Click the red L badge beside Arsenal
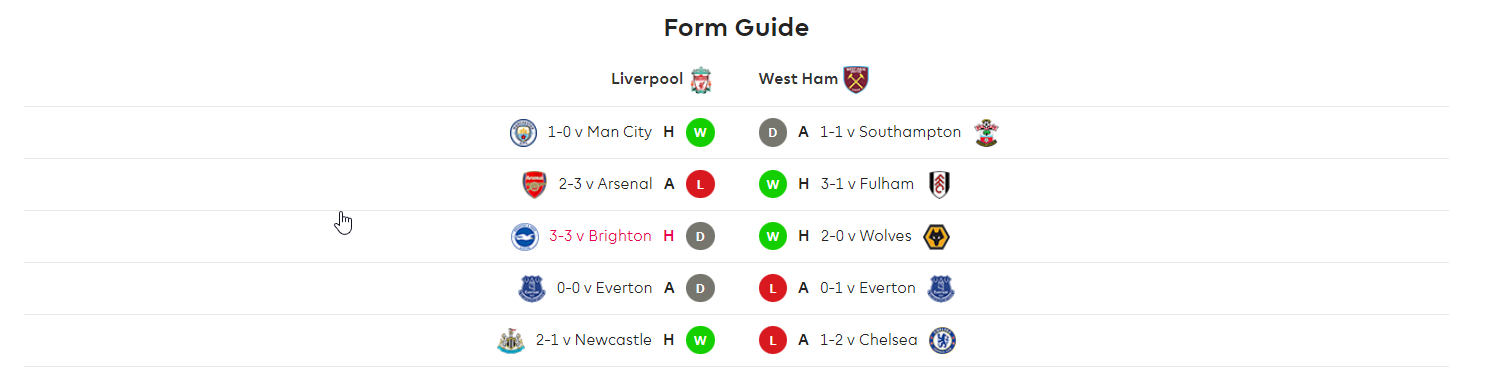This screenshot has height=392, width=1503. (x=700, y=184)
